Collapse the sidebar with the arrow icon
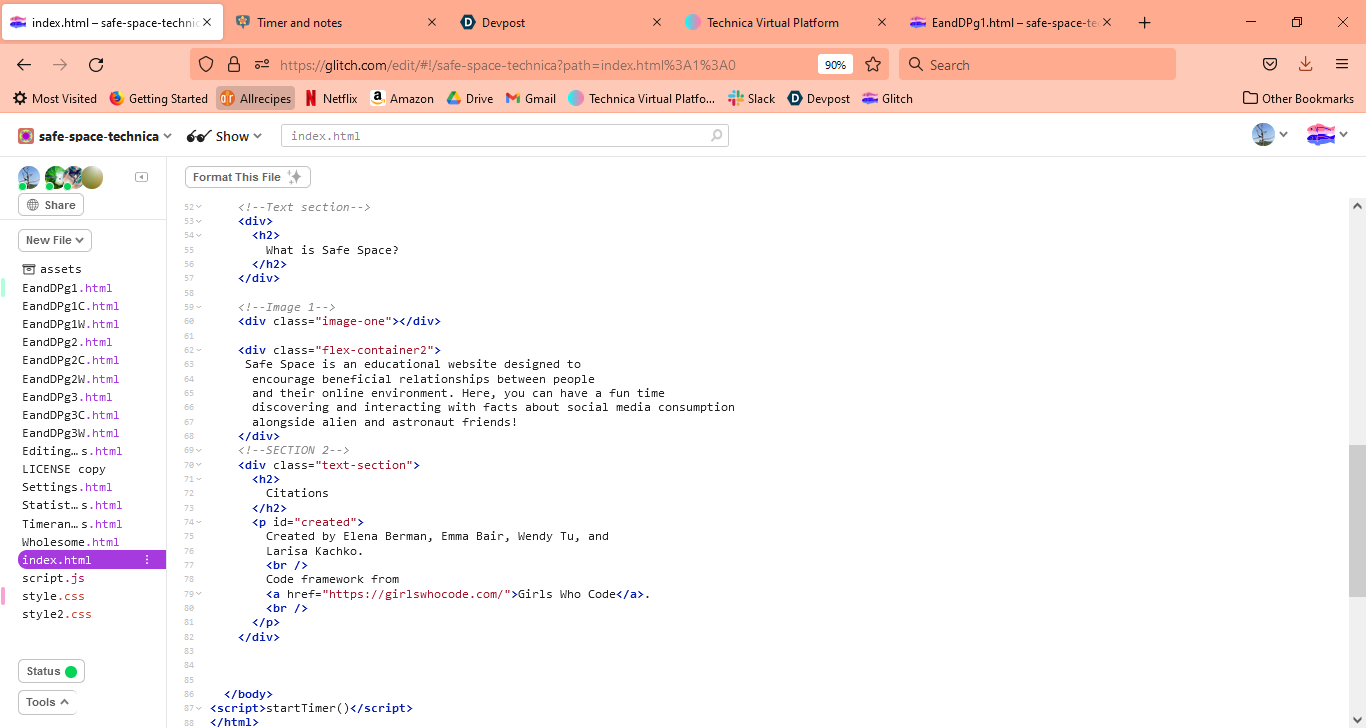The width and height of the screenshot is (1366, 728). click(x=142, y=177)
